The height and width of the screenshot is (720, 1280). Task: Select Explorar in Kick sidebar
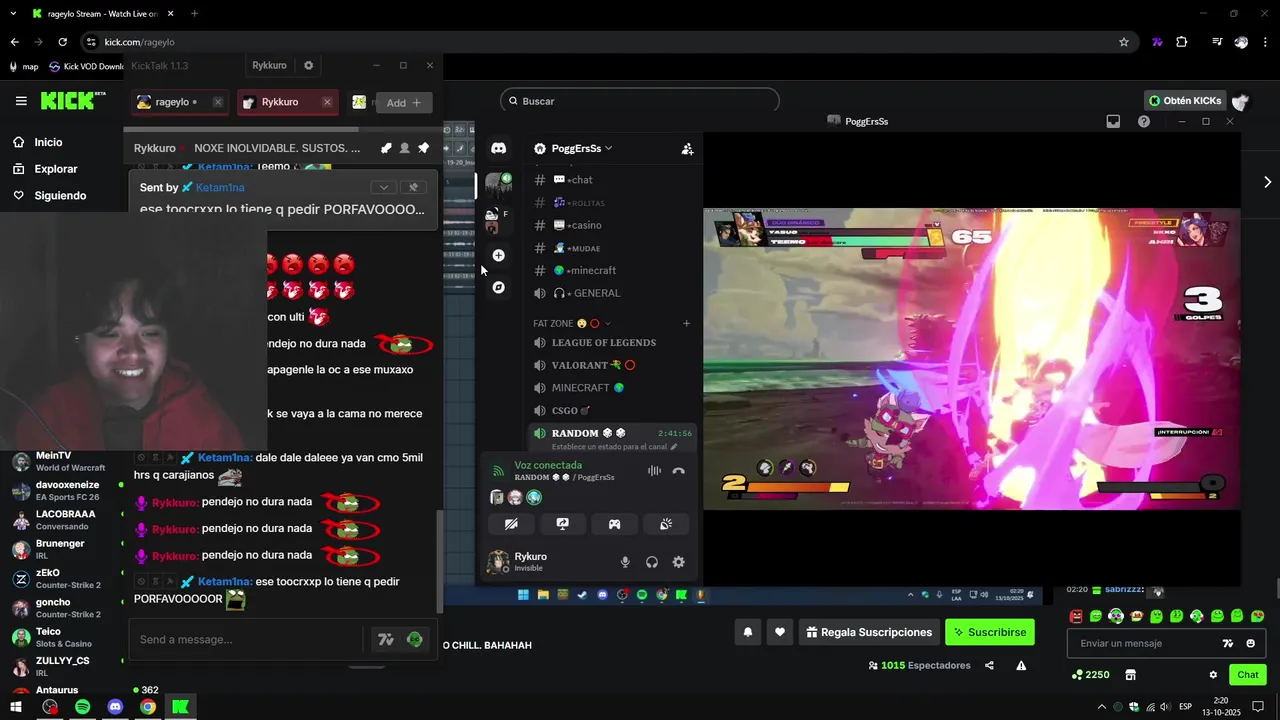[56, 169]
